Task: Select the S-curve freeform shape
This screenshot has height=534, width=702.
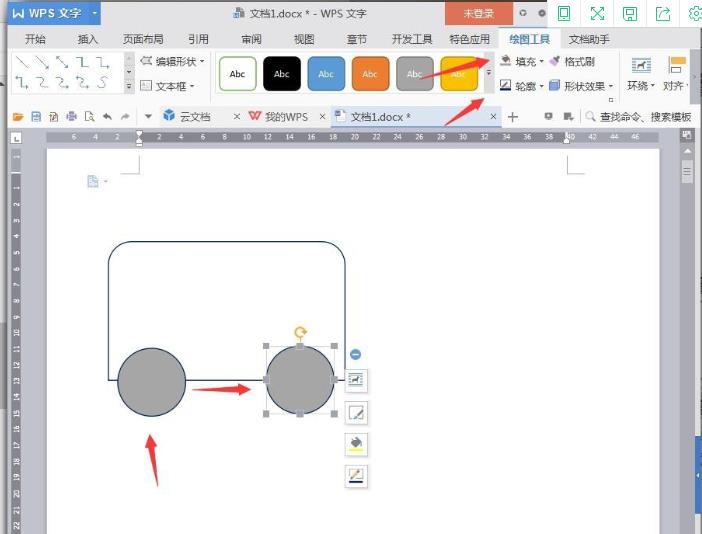Action: pyautogui.click(x=103, y=82)
